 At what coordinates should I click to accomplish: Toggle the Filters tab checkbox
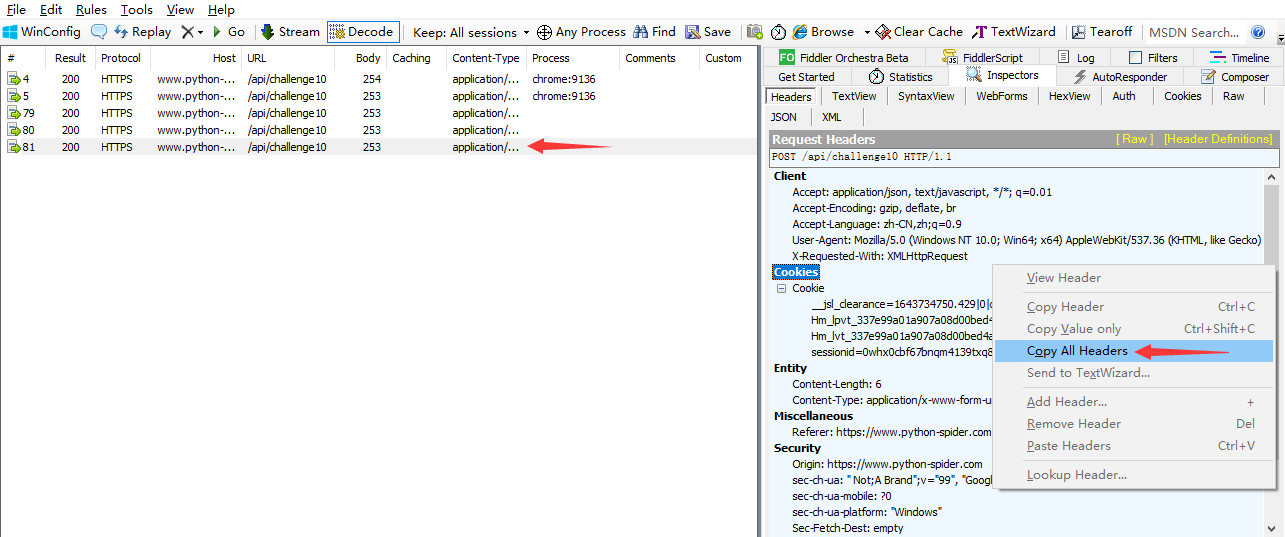point(1135,58)
